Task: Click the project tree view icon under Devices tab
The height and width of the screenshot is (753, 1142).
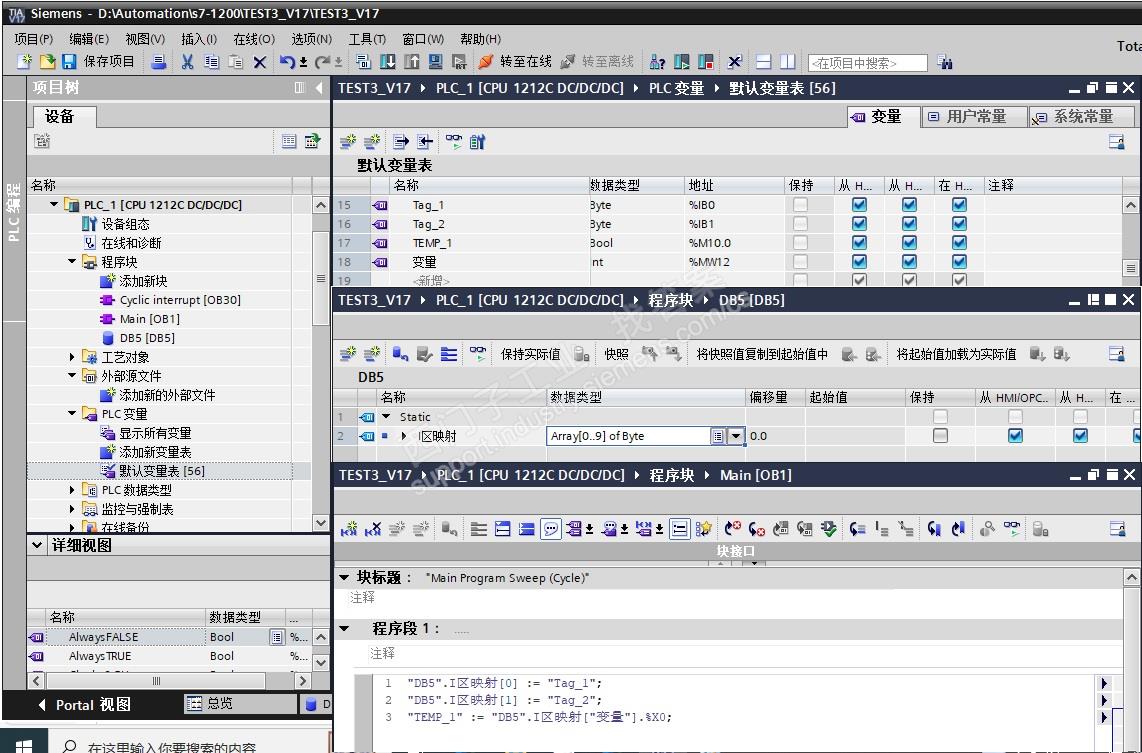Action: (x=288, y=141)
